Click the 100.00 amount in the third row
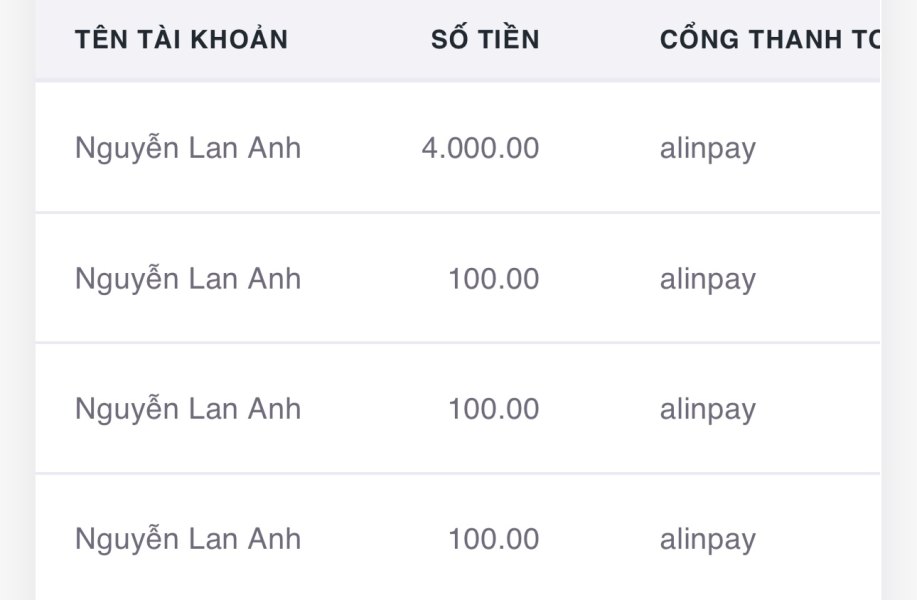Viewport: 917px width, 600px height. coord(494,409)
